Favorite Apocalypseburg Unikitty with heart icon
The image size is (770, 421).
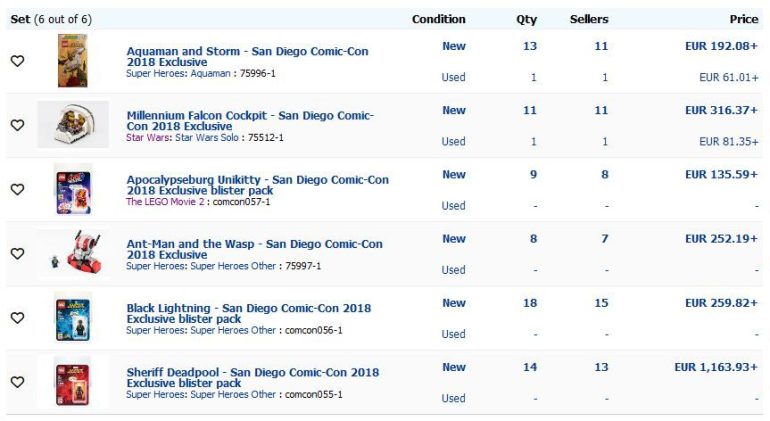point(17,189)
